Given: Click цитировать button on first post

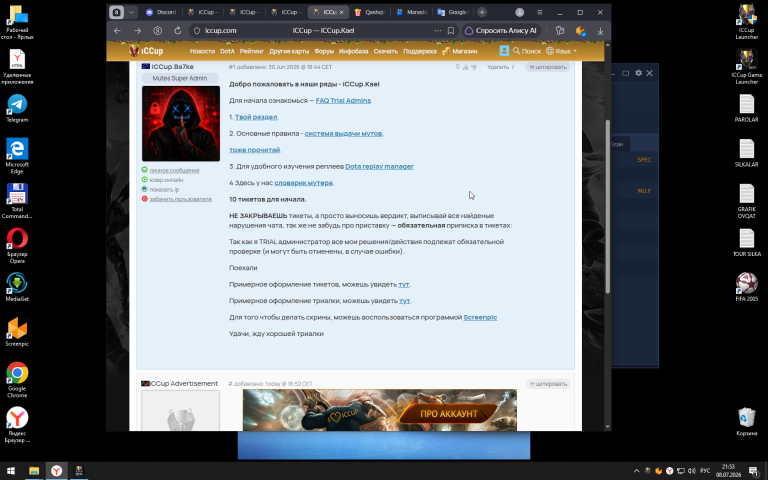Looking at the screenshot, I should 548,67.
